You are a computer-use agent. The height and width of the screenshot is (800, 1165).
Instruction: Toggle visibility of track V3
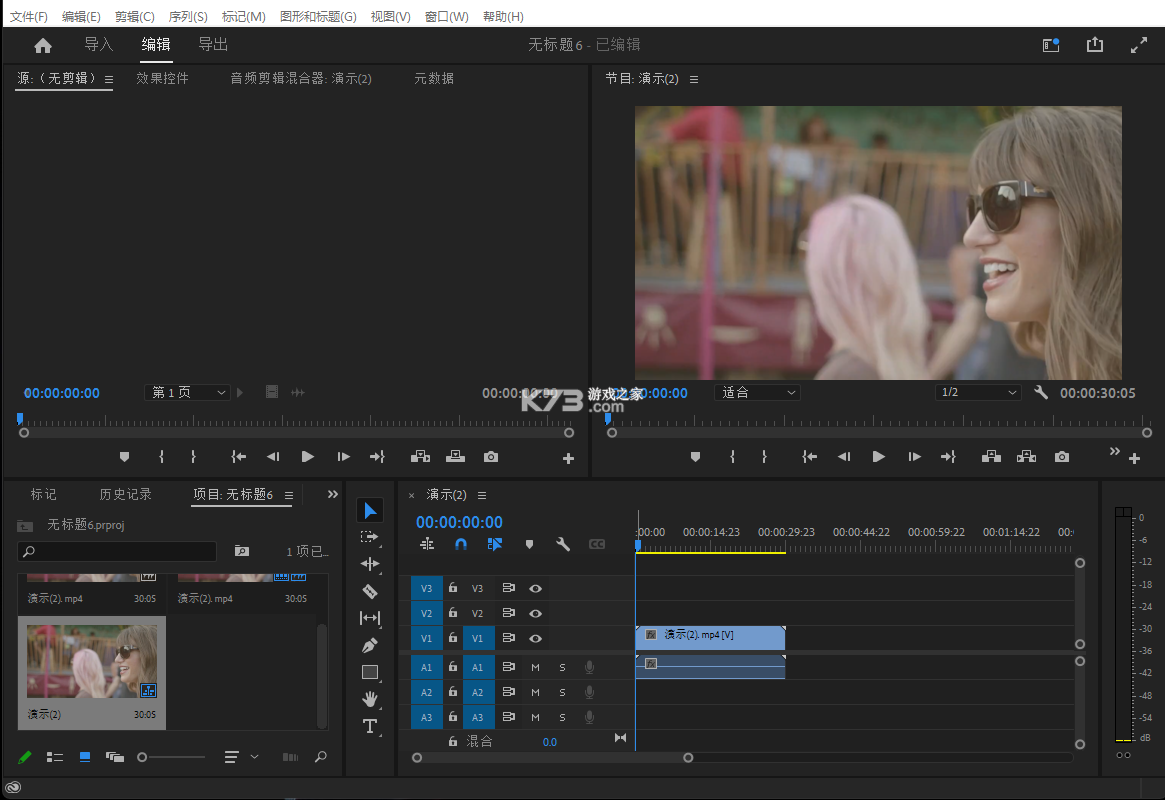click(535, 588)
